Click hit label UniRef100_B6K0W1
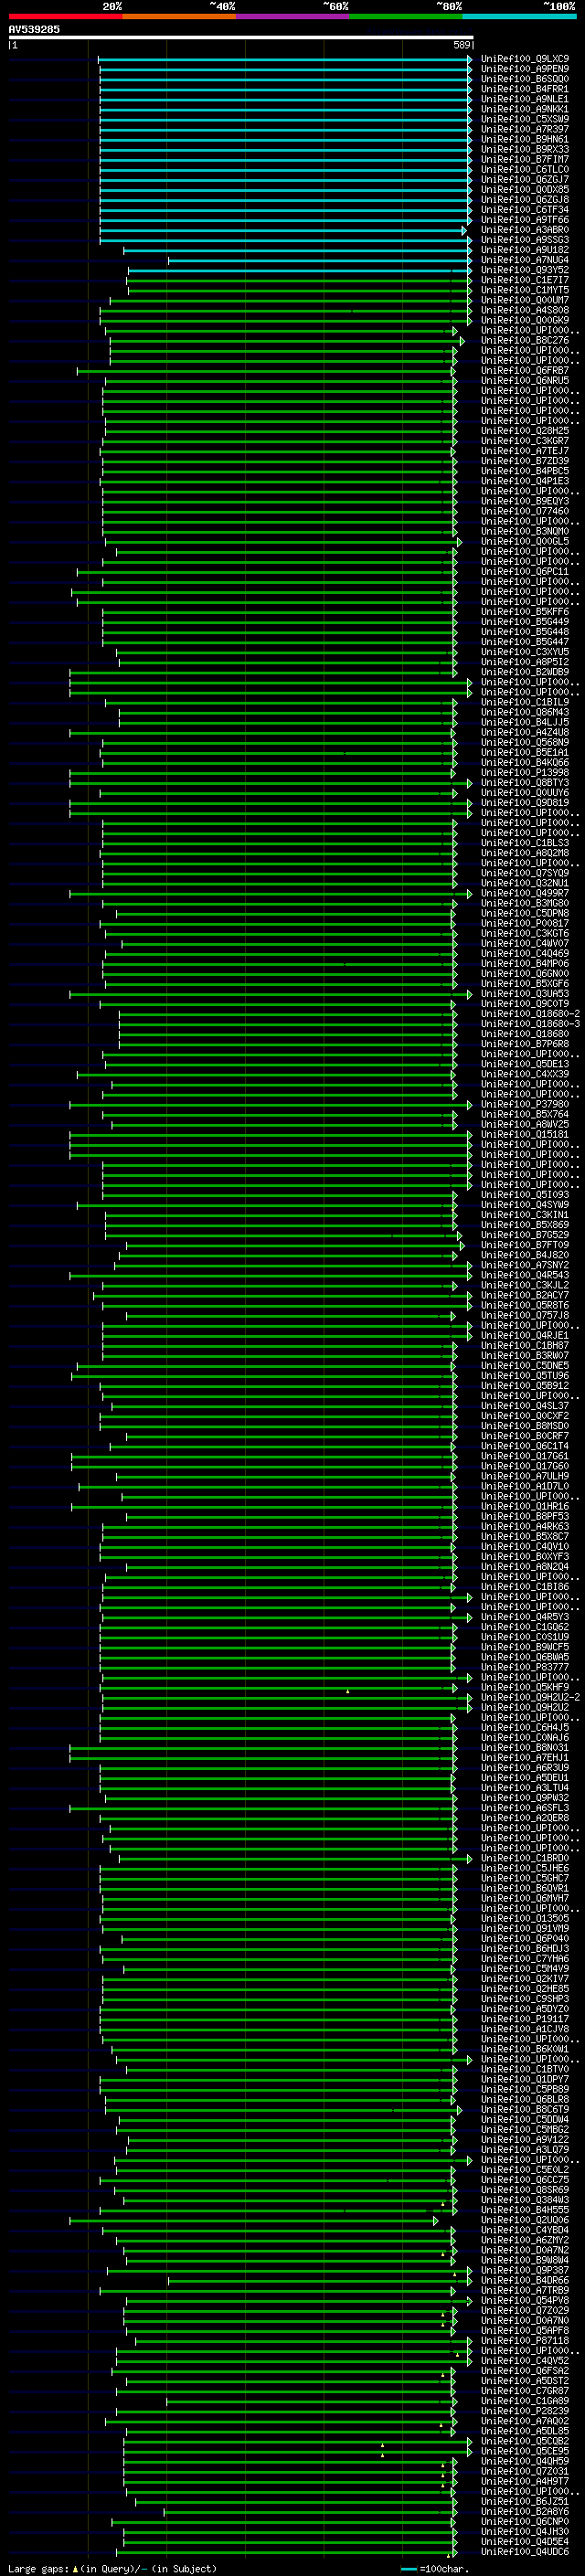This screenshot has width=585, height=2576. coord(525,2050)
